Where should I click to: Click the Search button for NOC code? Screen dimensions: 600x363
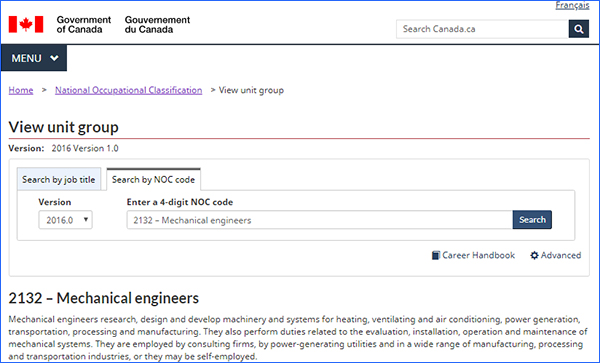[x=532, y=220]
